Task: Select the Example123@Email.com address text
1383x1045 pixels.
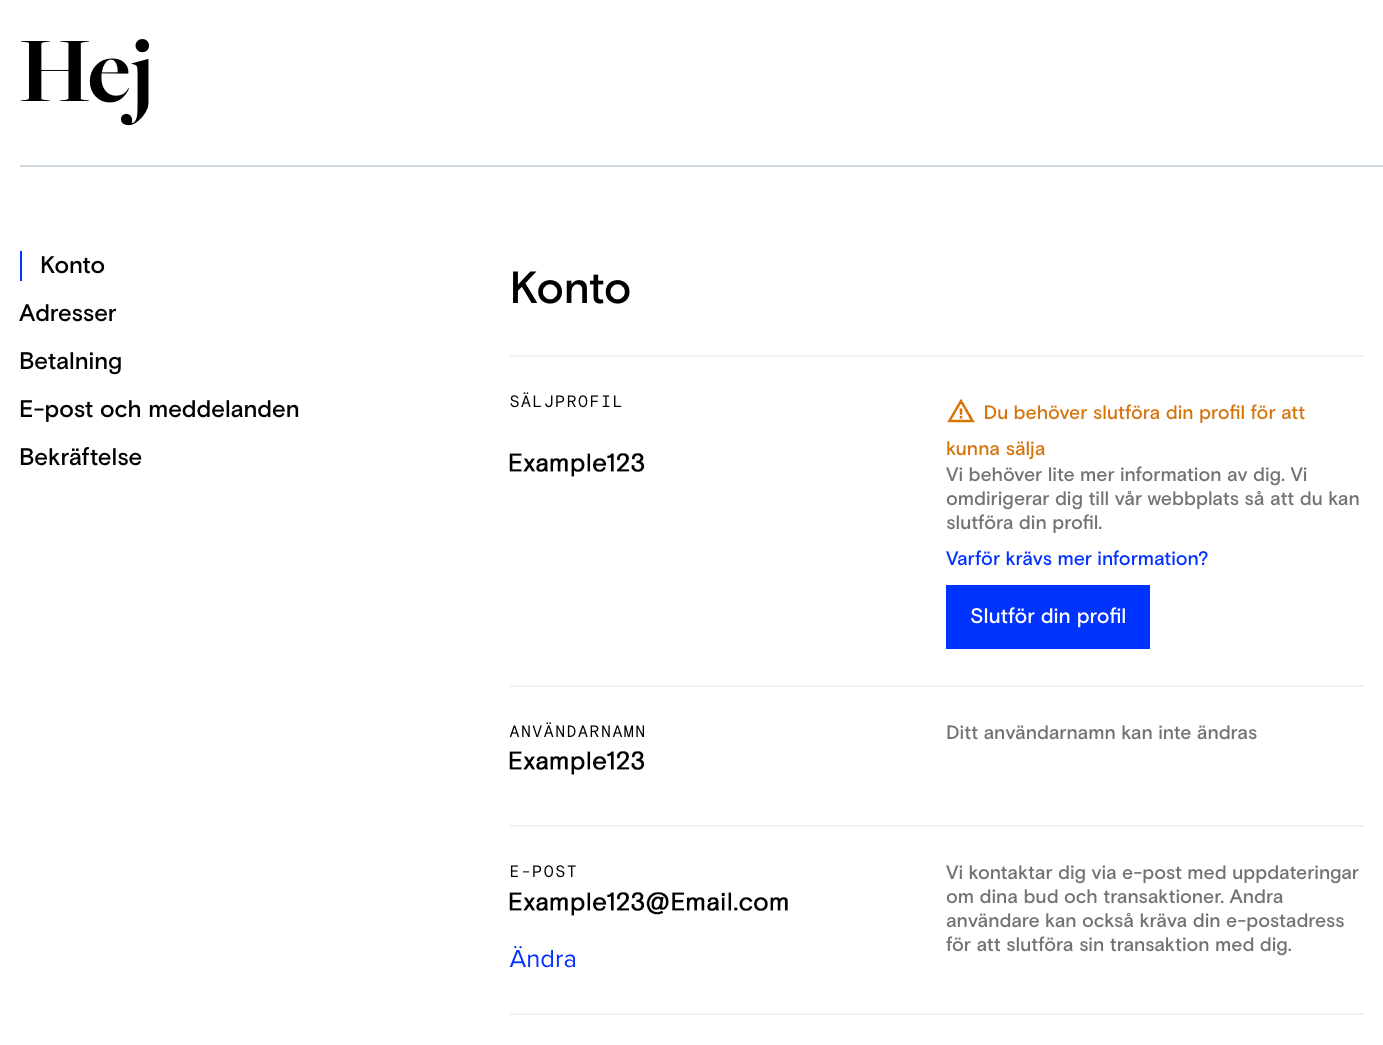Action: click(648, 902)
